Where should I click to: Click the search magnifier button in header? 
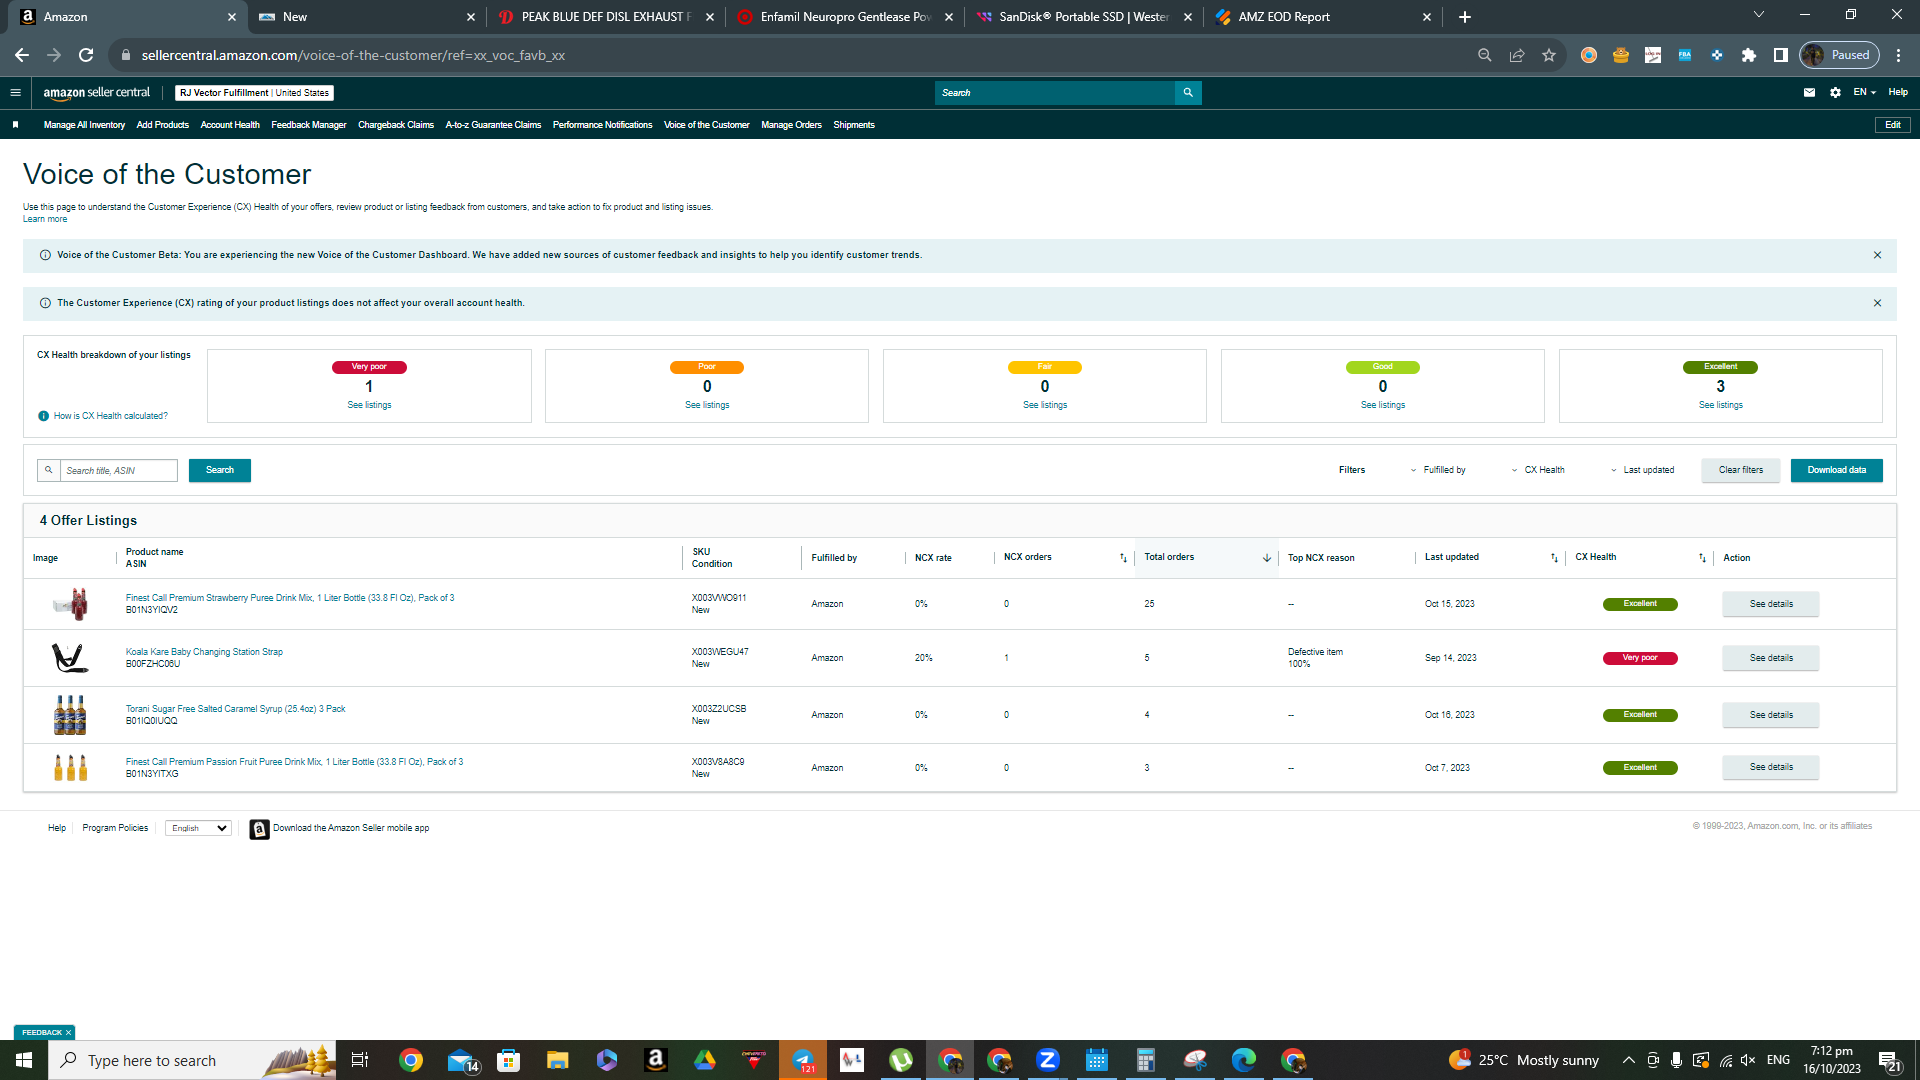1188,93
